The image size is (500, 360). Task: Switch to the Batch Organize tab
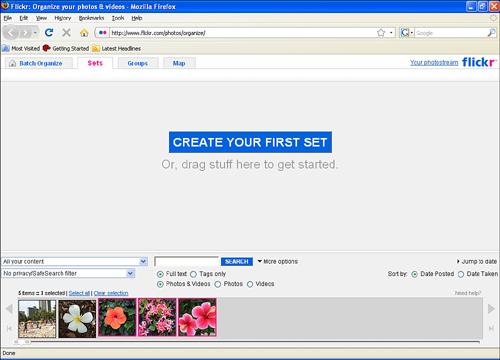click(x=39, y=63)
